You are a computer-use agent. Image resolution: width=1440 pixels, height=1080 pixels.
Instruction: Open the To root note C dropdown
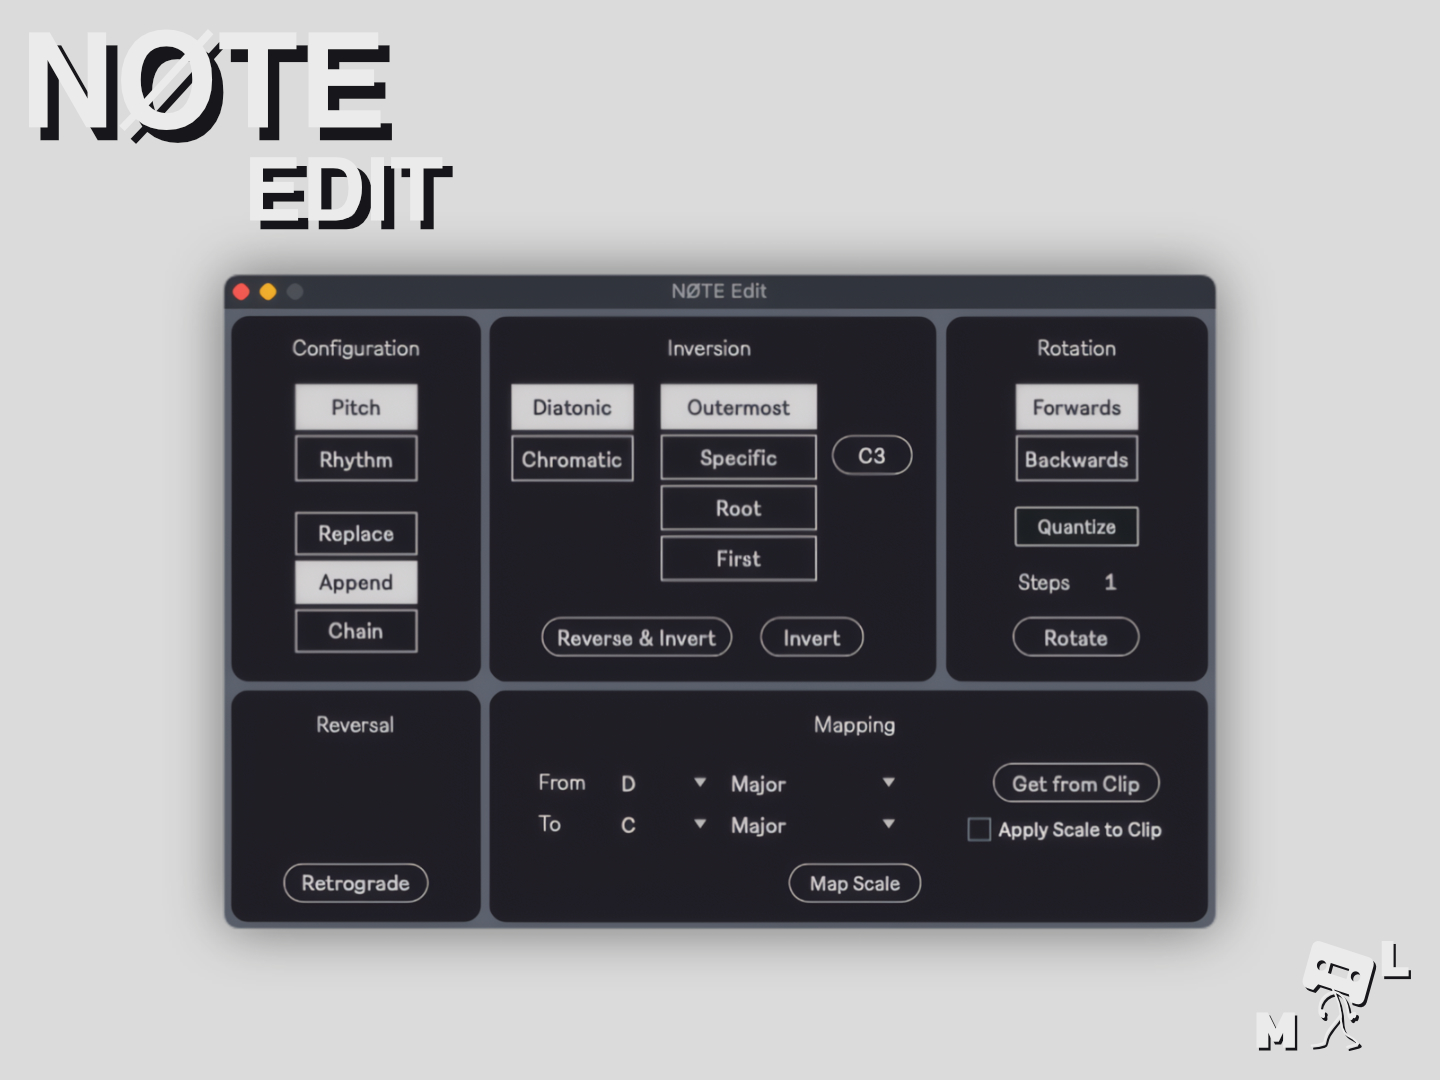662,825
